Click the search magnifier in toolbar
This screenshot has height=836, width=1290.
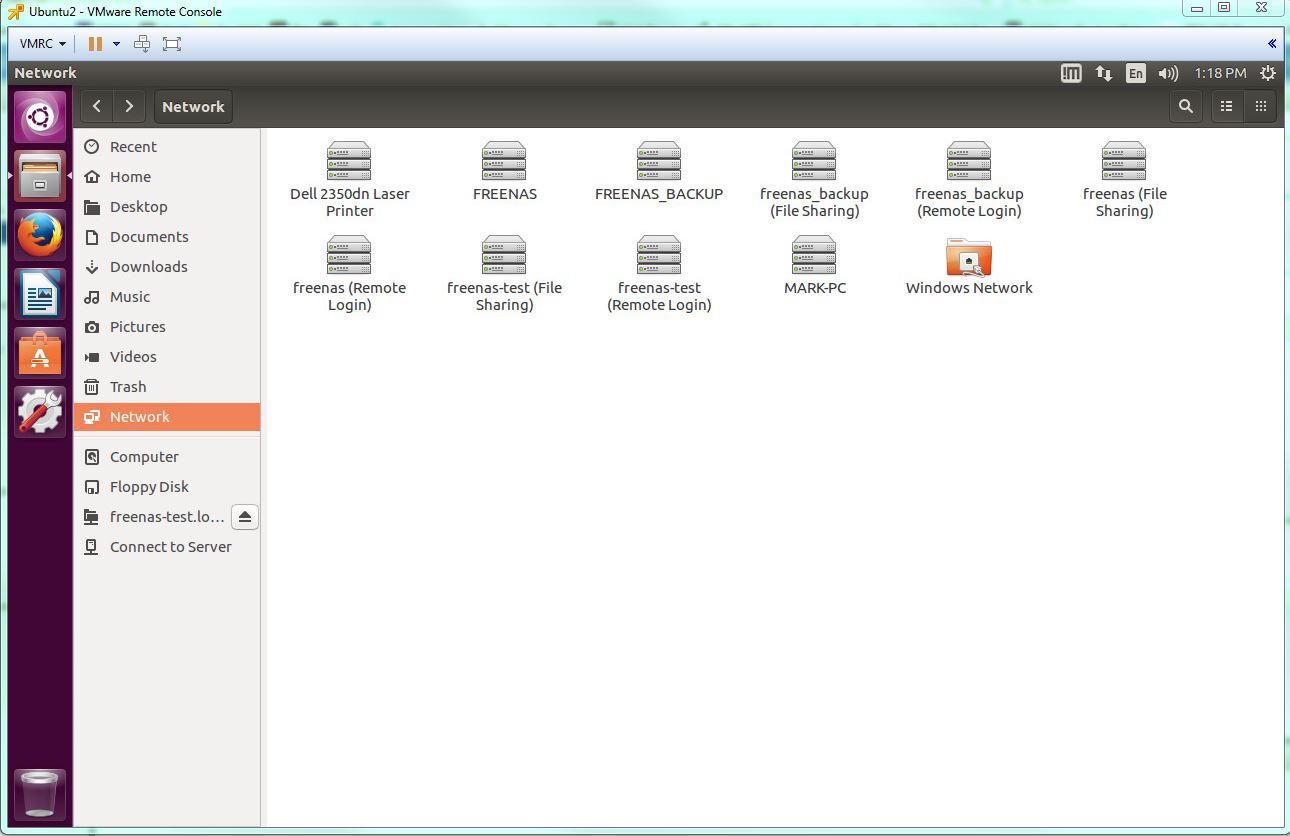1186,106
